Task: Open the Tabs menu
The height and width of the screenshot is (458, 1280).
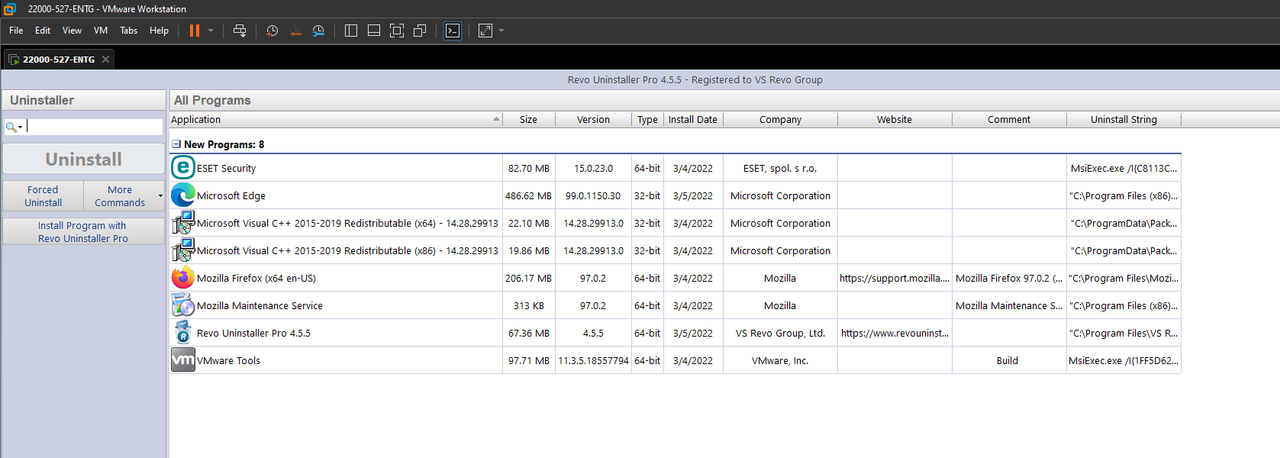Action: tap(129, 30)
